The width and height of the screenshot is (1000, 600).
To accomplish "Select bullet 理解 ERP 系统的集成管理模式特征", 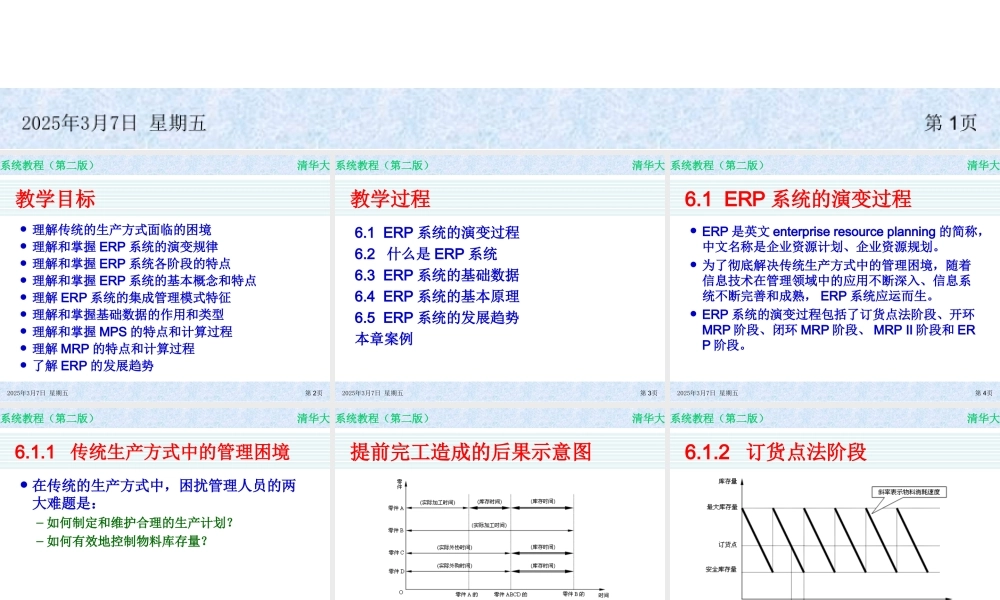I will point(131,298).
